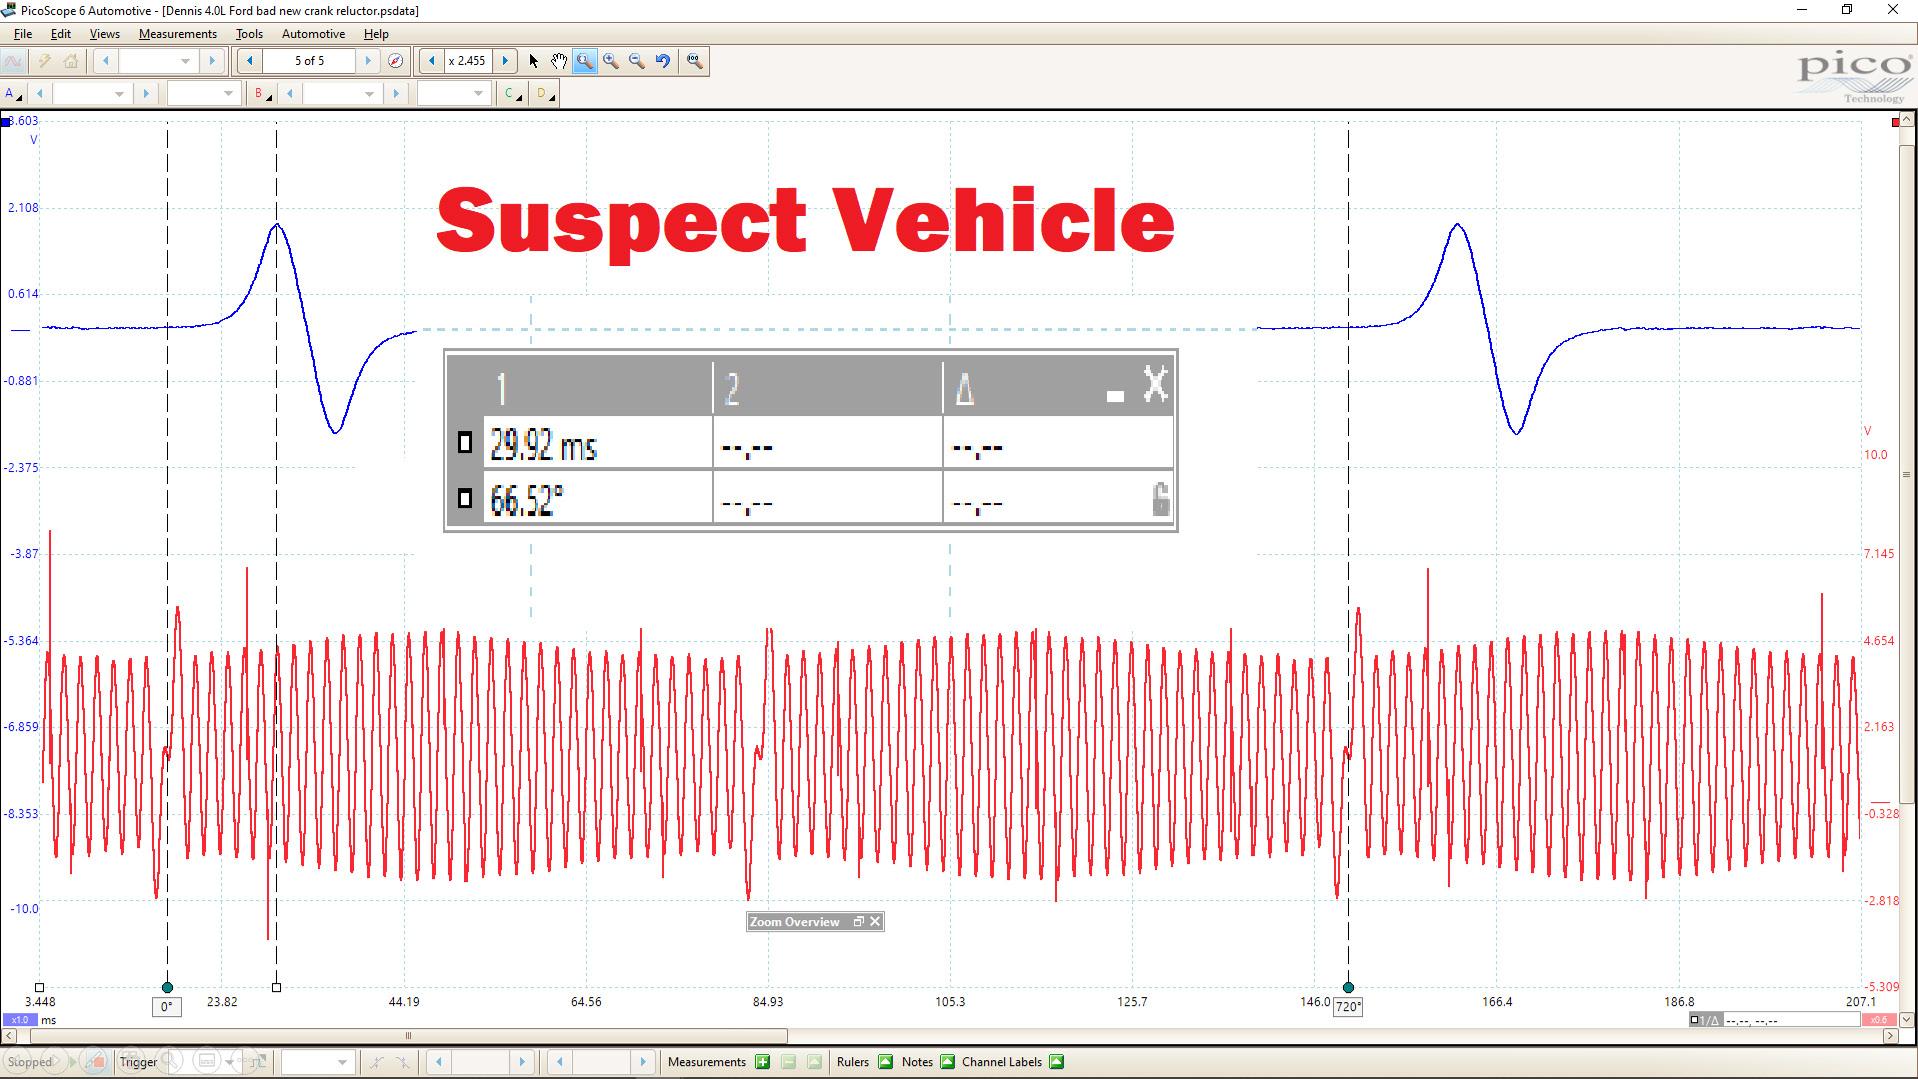
Task: Select the hand pan tool
Action: [559, 61]
